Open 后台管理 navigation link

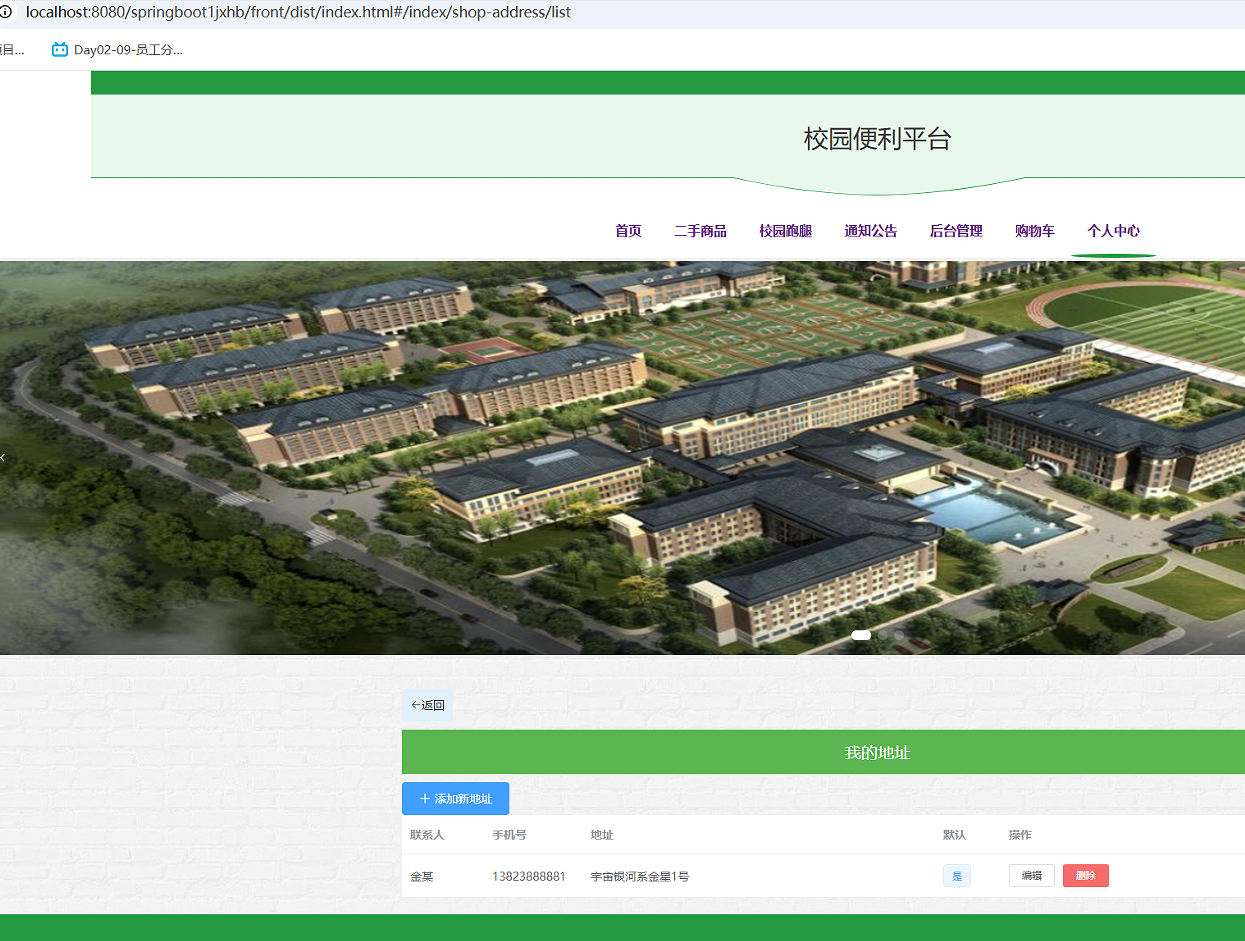pyautogui.click(x=956, y=231)
